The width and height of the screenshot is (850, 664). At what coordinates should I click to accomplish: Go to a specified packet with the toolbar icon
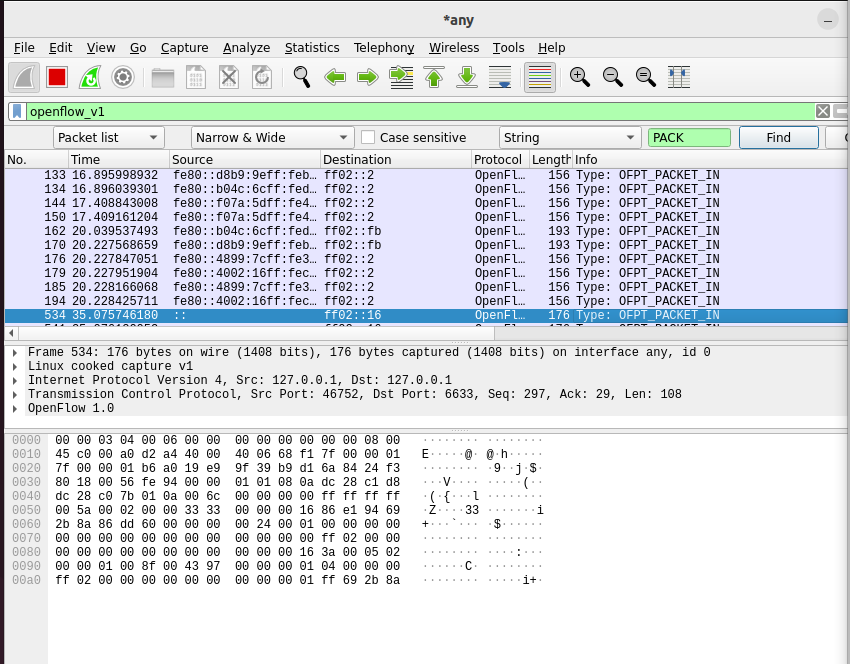401,78
